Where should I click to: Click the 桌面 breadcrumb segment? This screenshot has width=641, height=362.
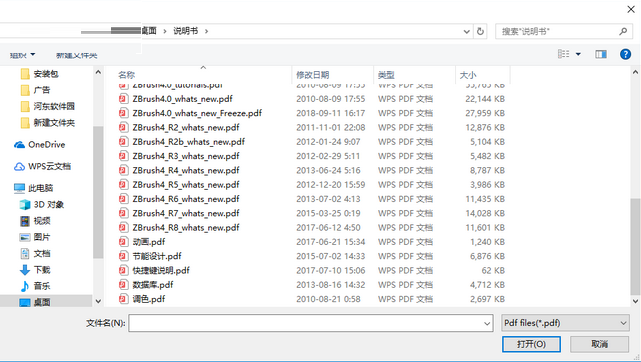(x=149, y=31)
